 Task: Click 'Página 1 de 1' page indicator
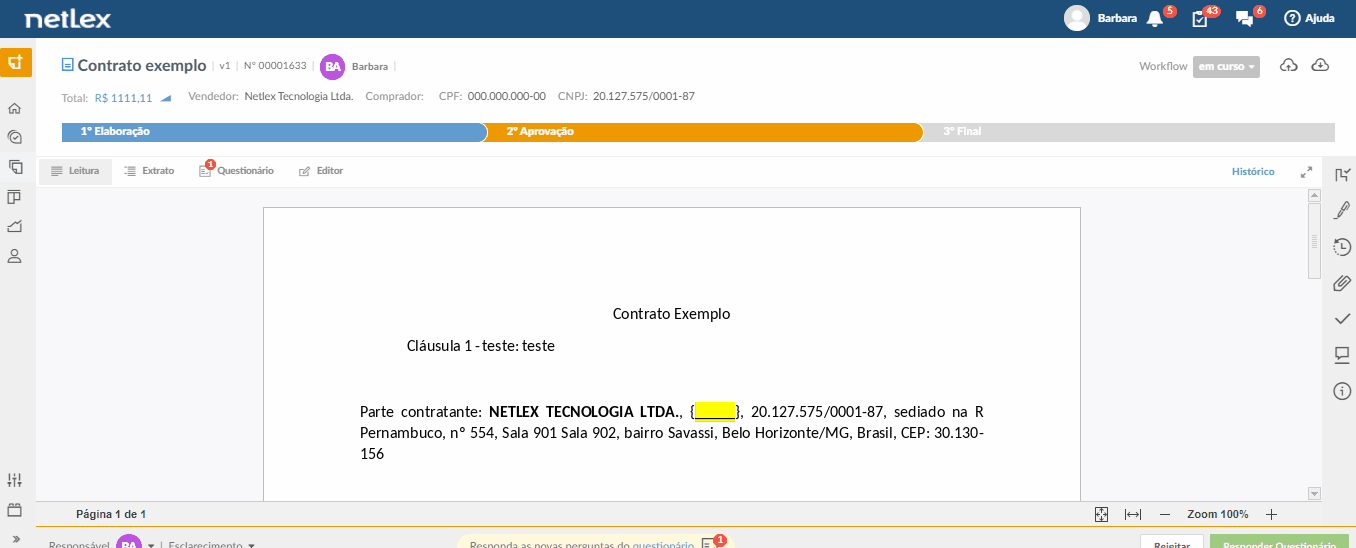(111, 514)
